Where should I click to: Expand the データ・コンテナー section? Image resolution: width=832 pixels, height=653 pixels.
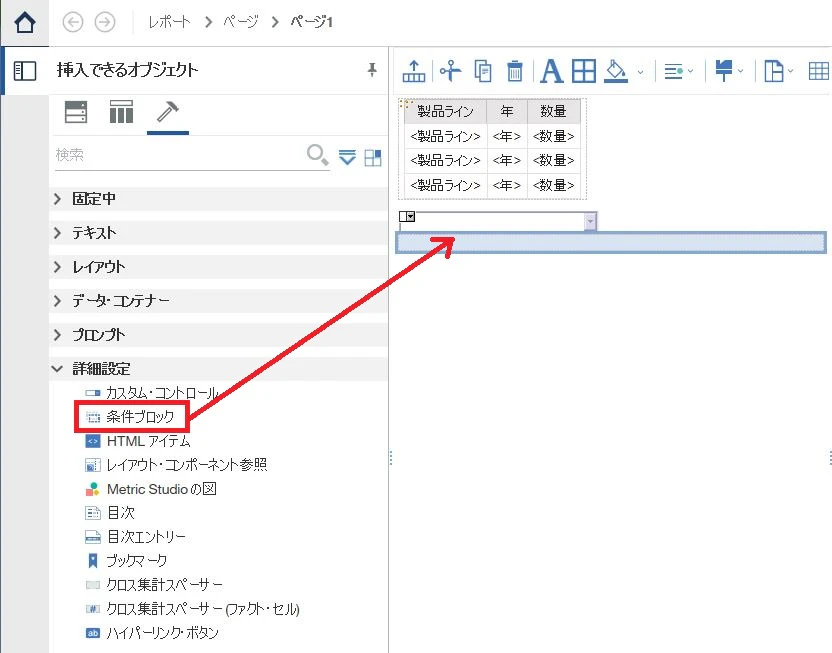(x=219, y=301)
